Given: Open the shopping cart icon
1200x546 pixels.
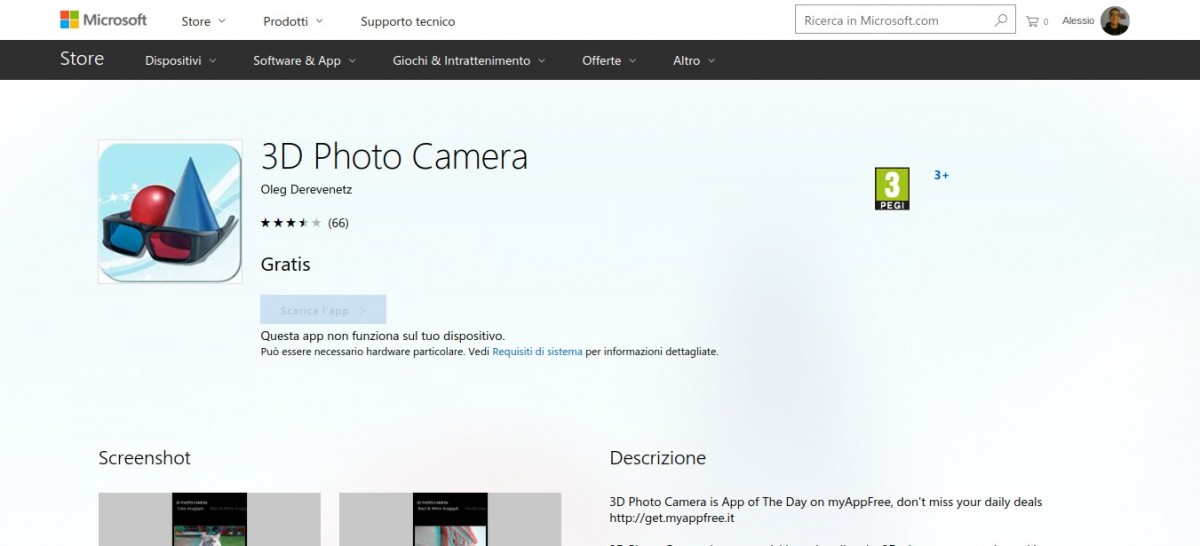Looking at the screenshot, I should [1032, 21].
